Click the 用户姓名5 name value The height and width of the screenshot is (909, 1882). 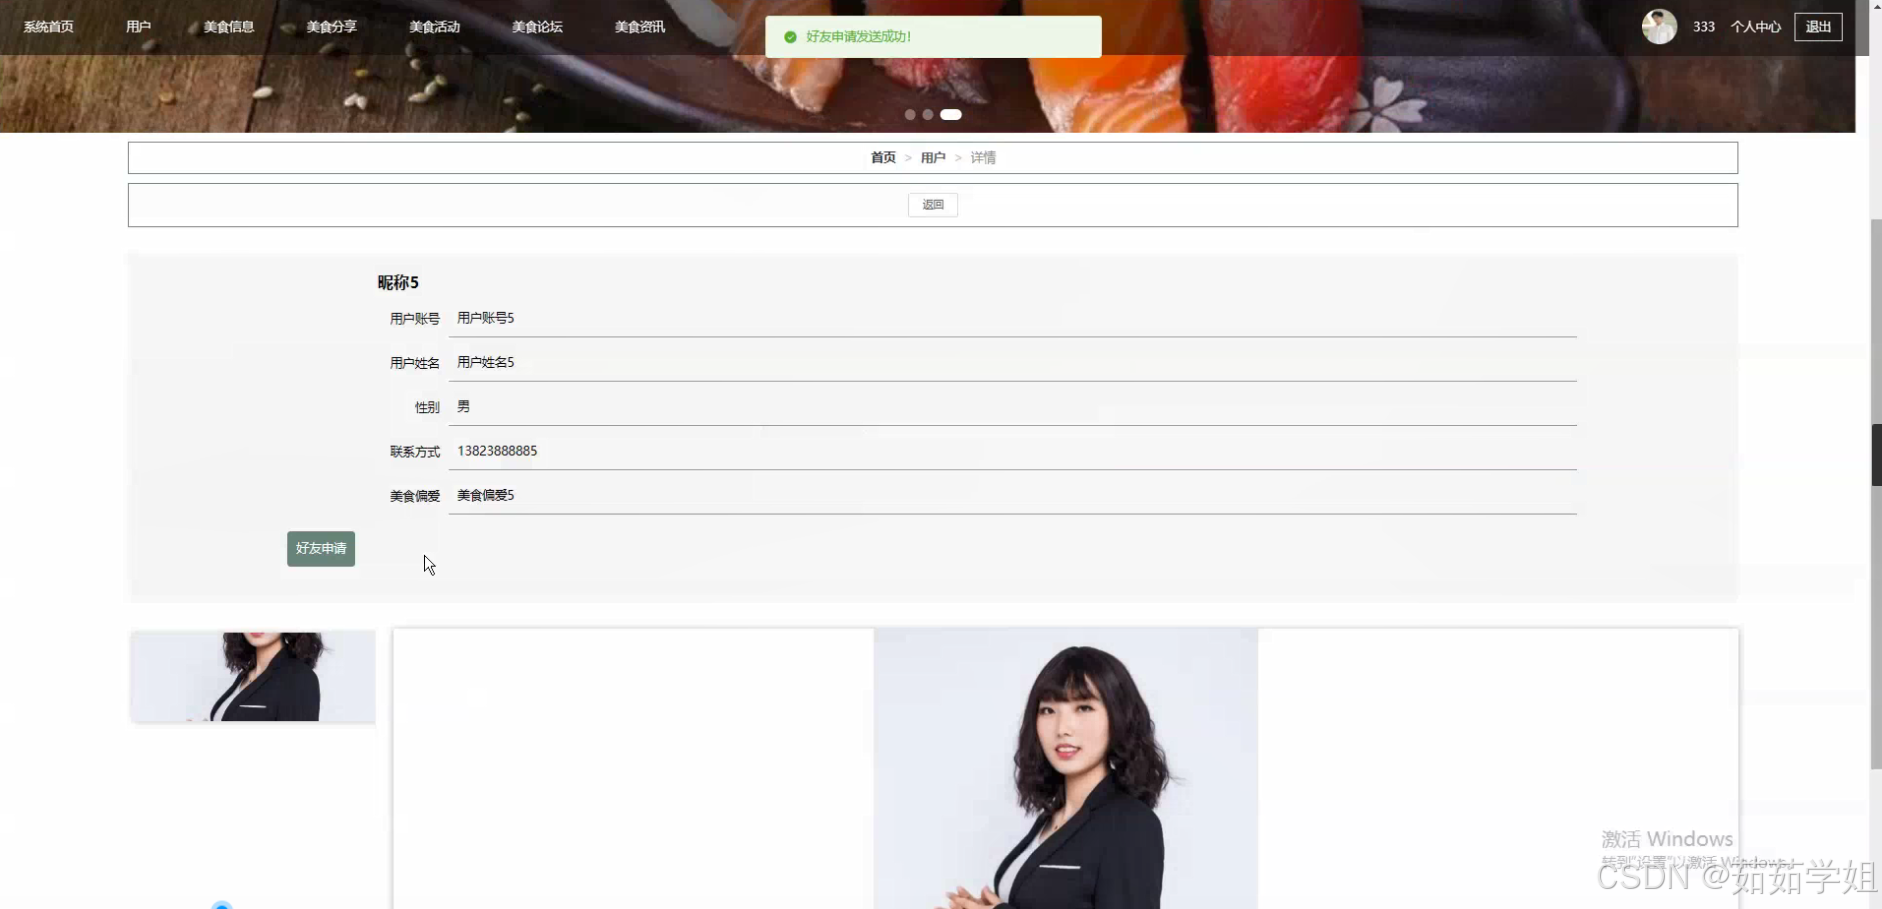[x=486, y=362]
